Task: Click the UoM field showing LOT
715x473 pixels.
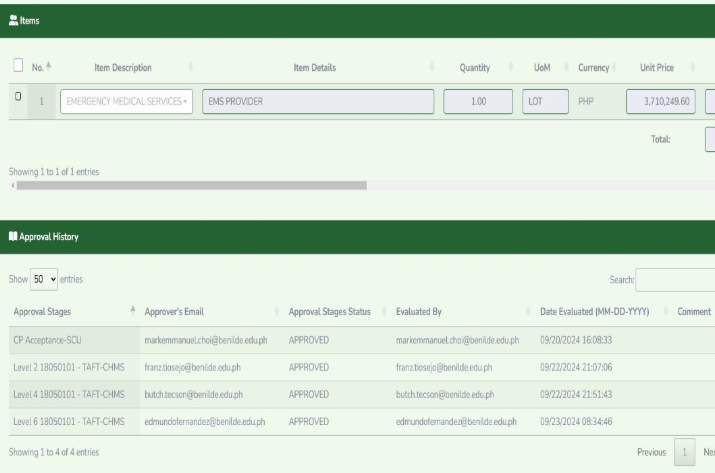Action: click(x=543, y=102)
